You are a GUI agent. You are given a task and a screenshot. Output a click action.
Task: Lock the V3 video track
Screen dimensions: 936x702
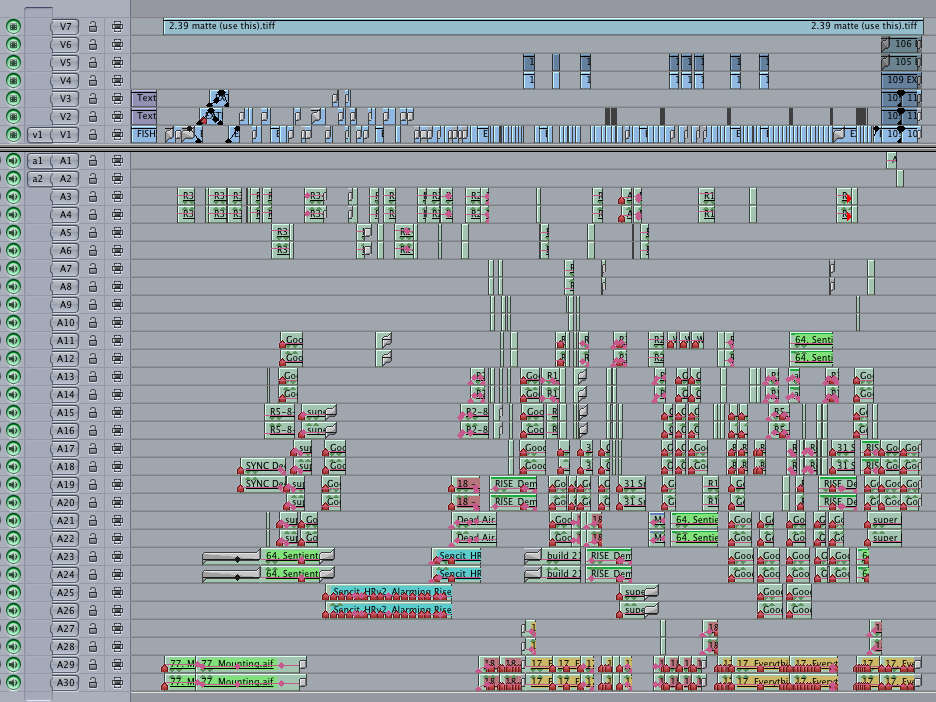pos(93,98)
